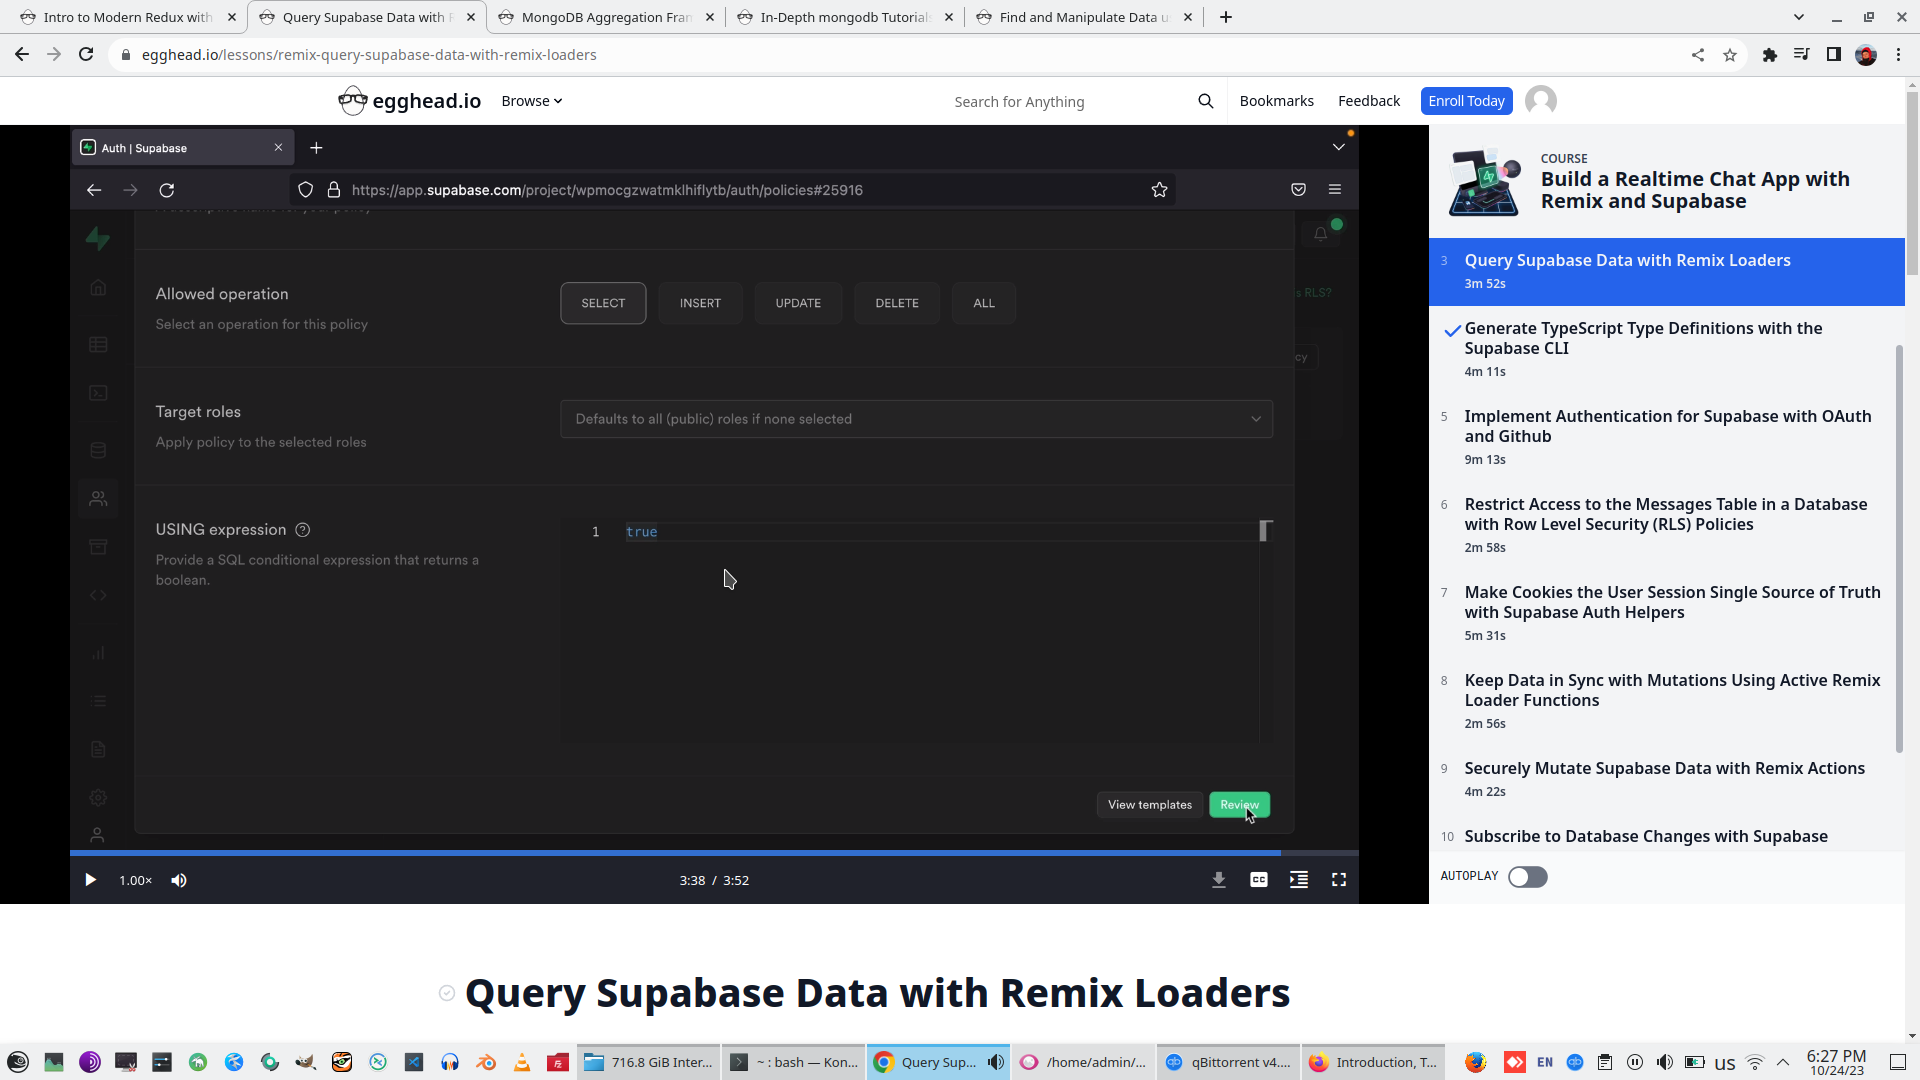
Task: Open the Bookmarks menu item
Action: (x=1276, y=101)
